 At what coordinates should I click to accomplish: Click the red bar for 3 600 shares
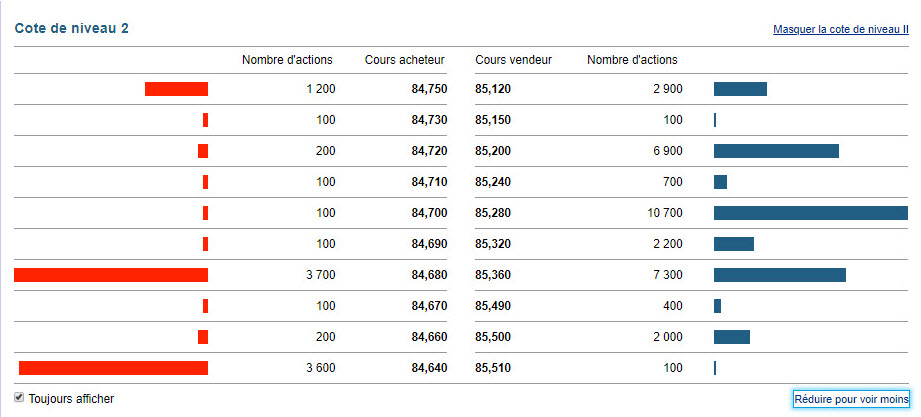113,368
